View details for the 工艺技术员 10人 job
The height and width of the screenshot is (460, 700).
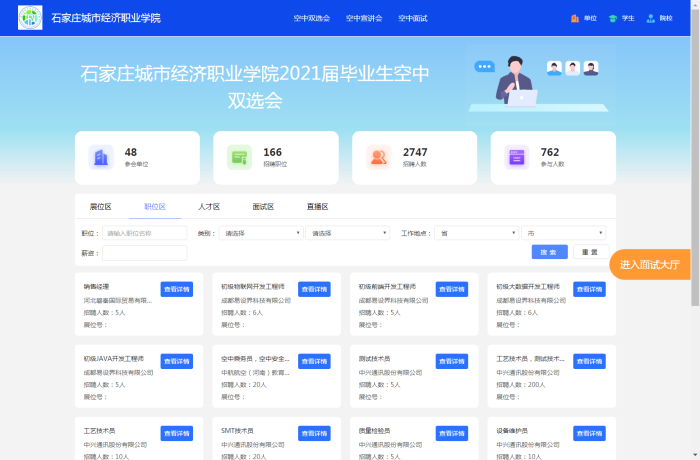pyautogui.click(x=177, y=433)
